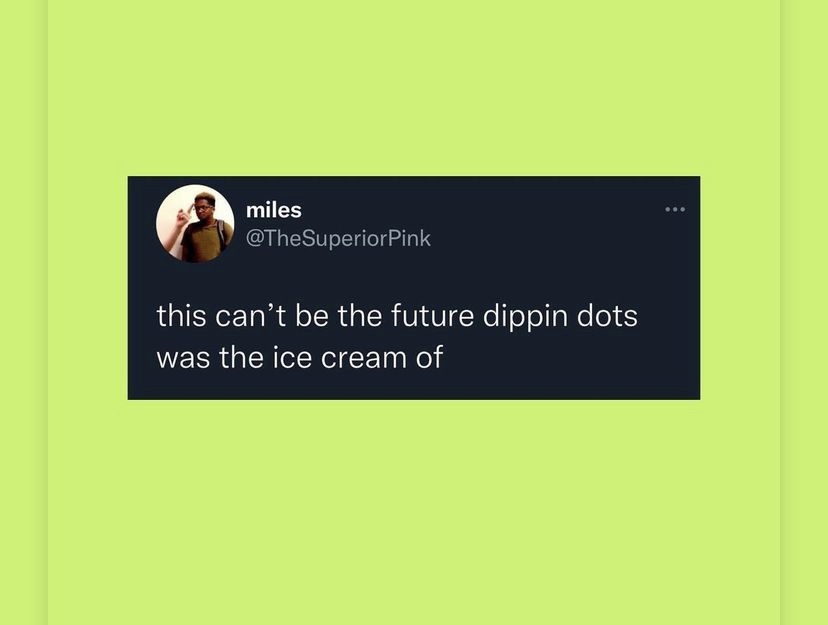Click the word "this" starting the tweet
Screen dimensions: 828x625
tap(181, 316)
